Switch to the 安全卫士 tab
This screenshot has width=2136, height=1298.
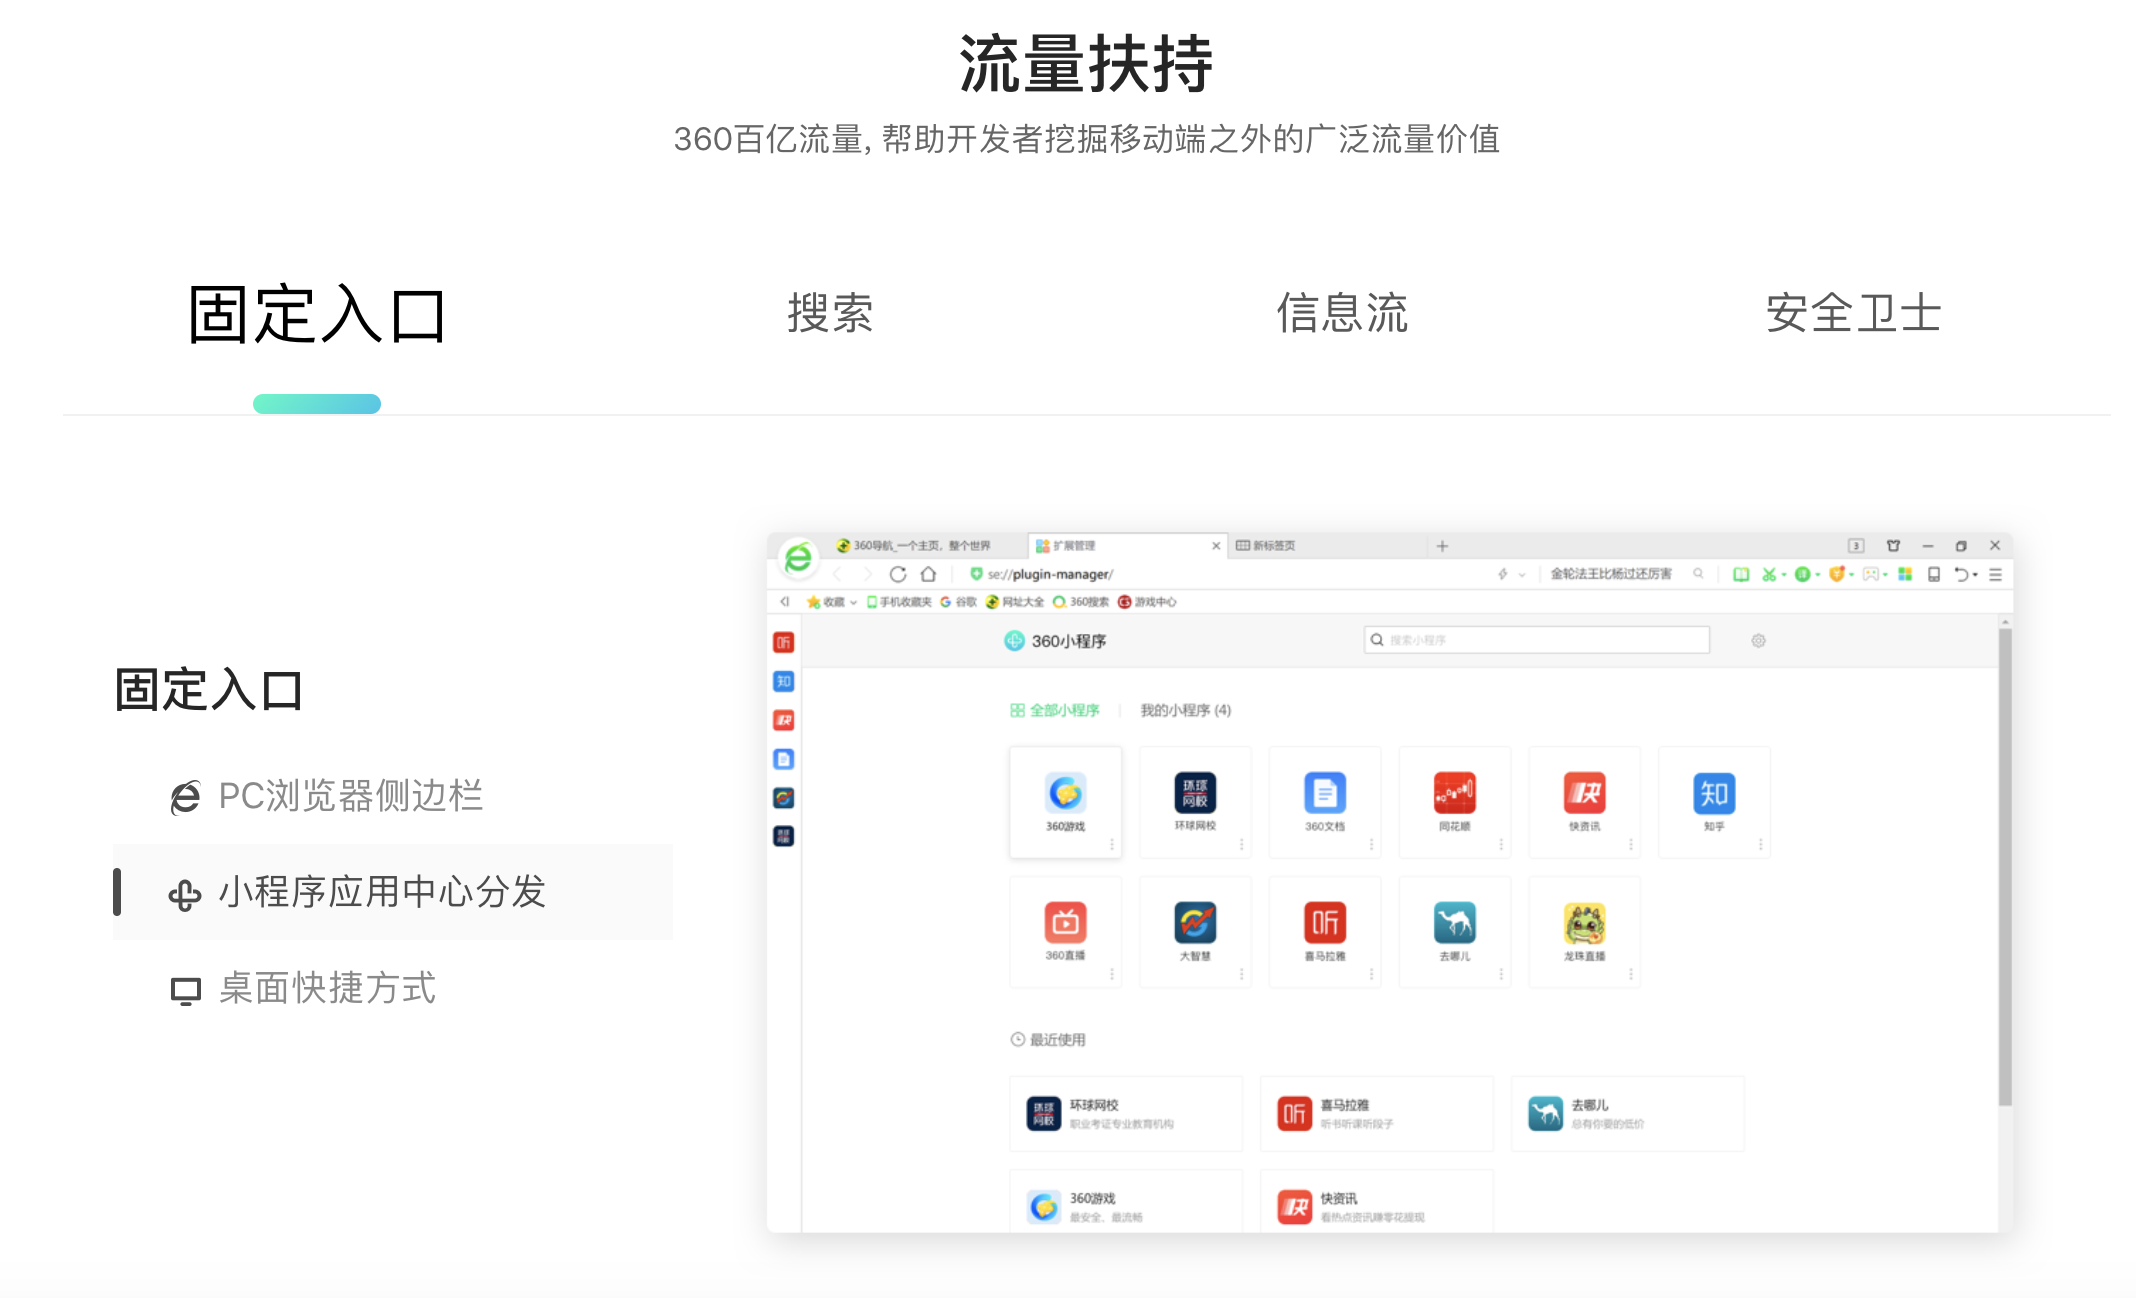click(1853, 314)
